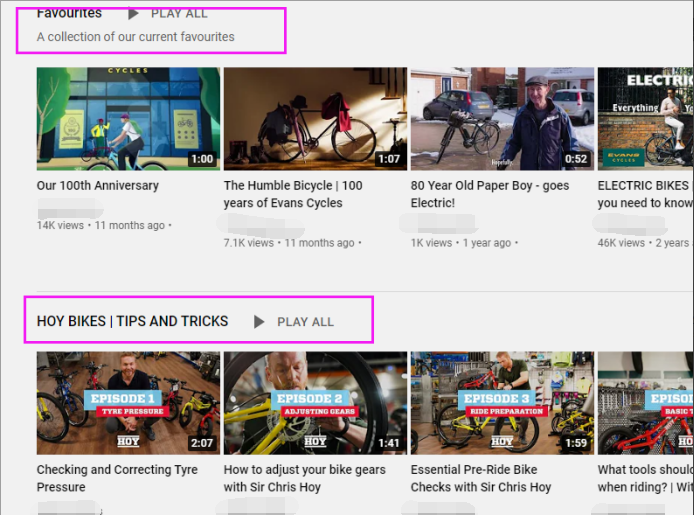Open the Episode 4 Basic Tools thumbnail
Screen dimensions: 694x515
tap(646, 403)
